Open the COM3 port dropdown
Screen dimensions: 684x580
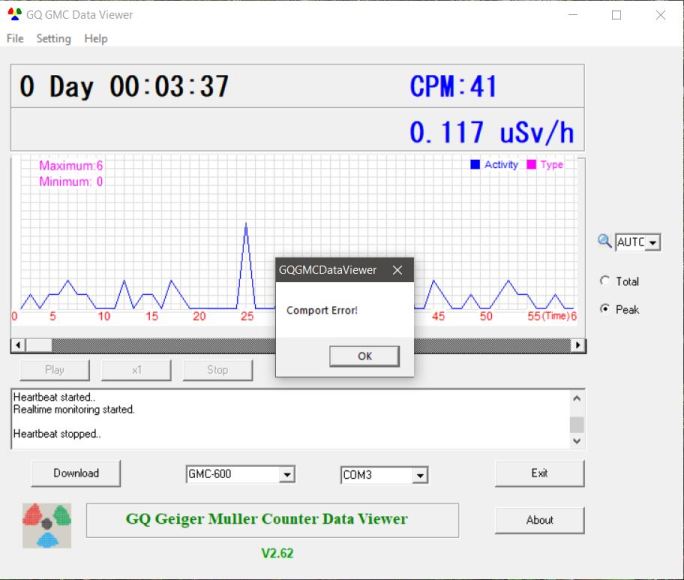420,475
